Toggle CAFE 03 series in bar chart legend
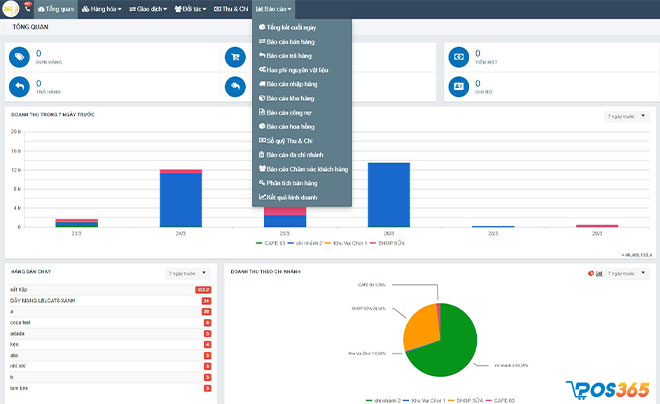The height and width of the screenshot is (404, 660). [x=271, y=243]
